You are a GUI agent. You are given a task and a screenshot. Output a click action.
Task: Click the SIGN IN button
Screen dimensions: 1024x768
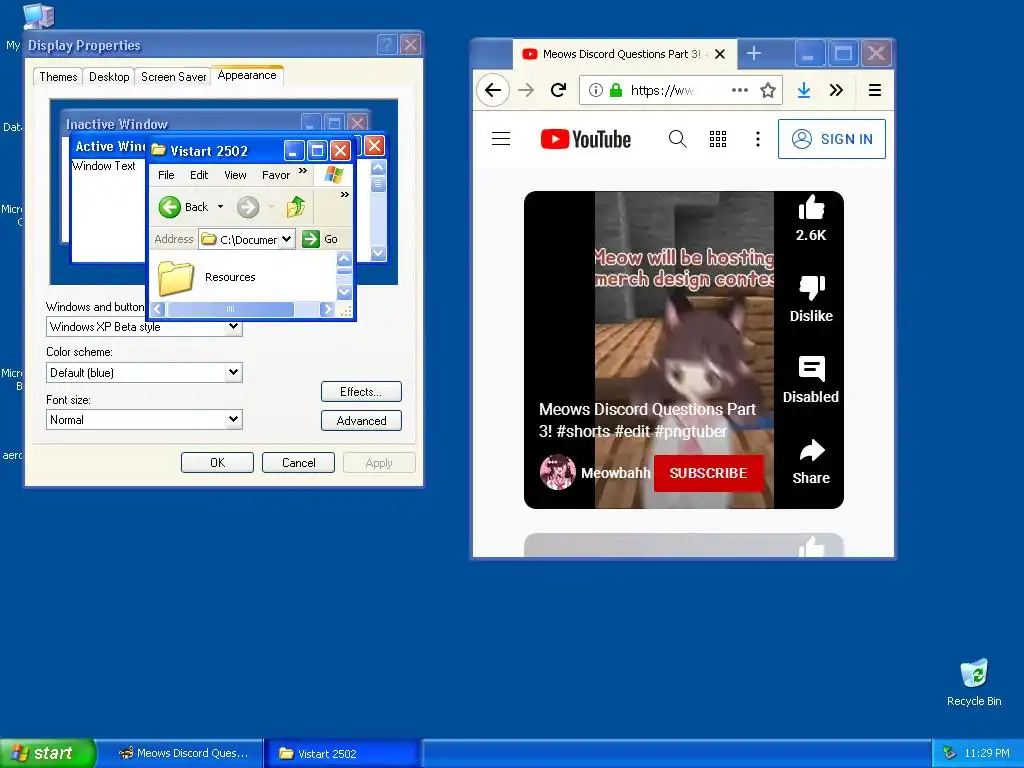point(831,138)
